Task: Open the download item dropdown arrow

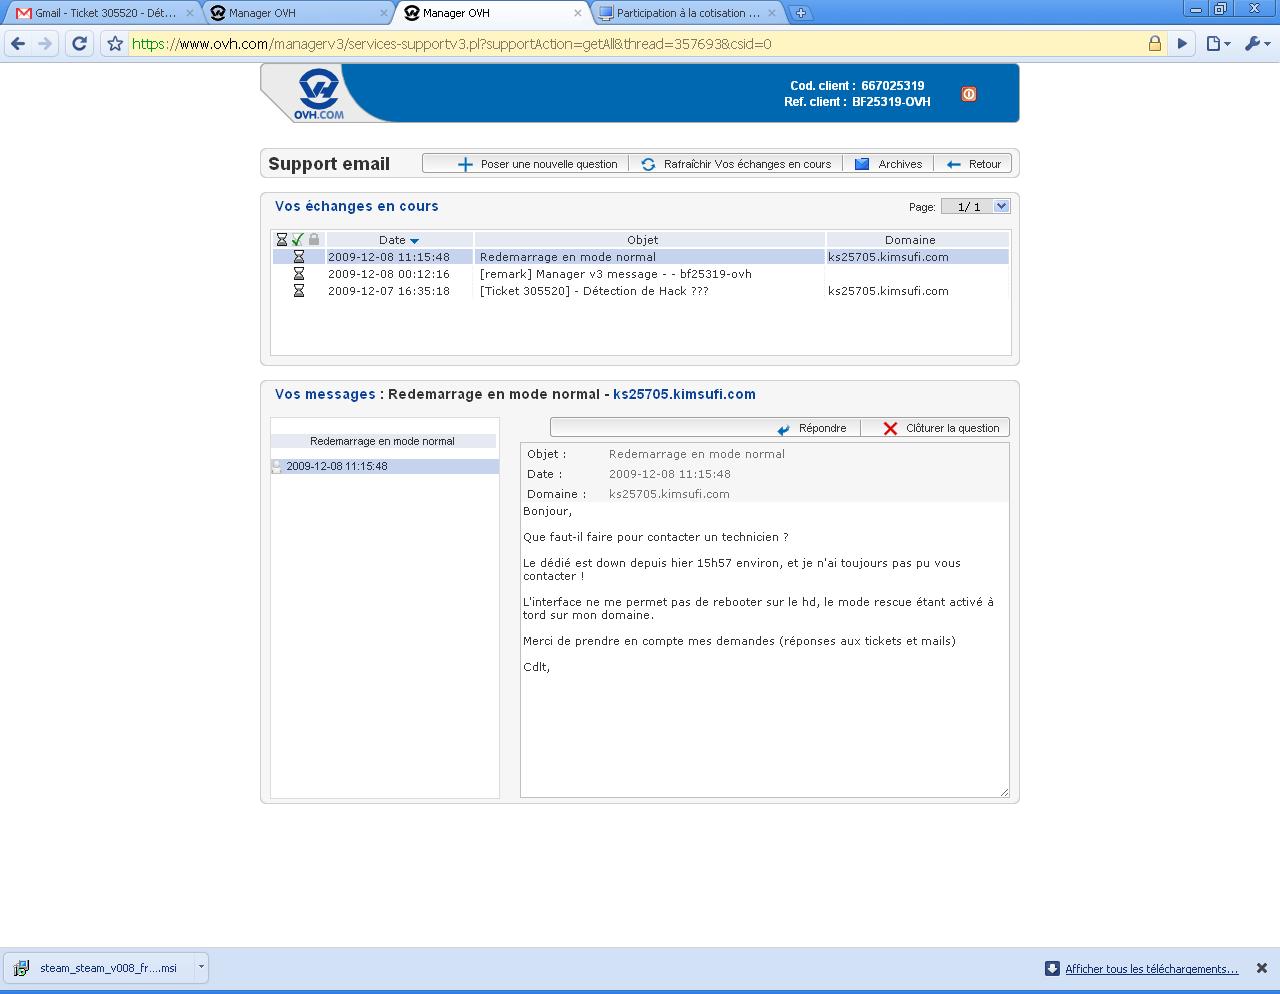Action: (x=201, y=967)
